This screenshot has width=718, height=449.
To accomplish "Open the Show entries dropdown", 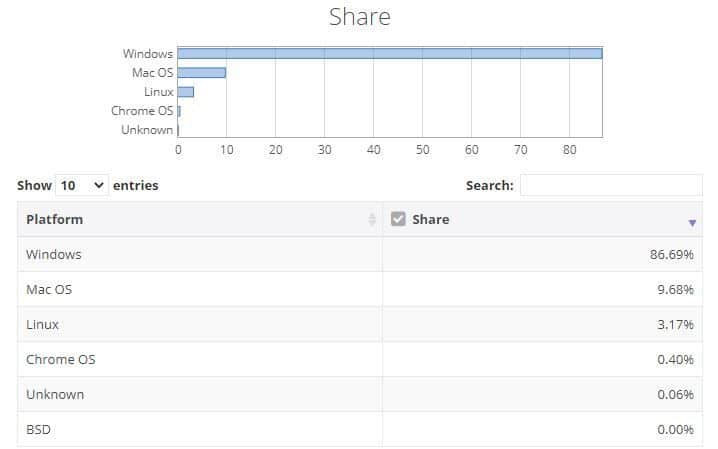I will pyautogui.click(x=82, y=185).
